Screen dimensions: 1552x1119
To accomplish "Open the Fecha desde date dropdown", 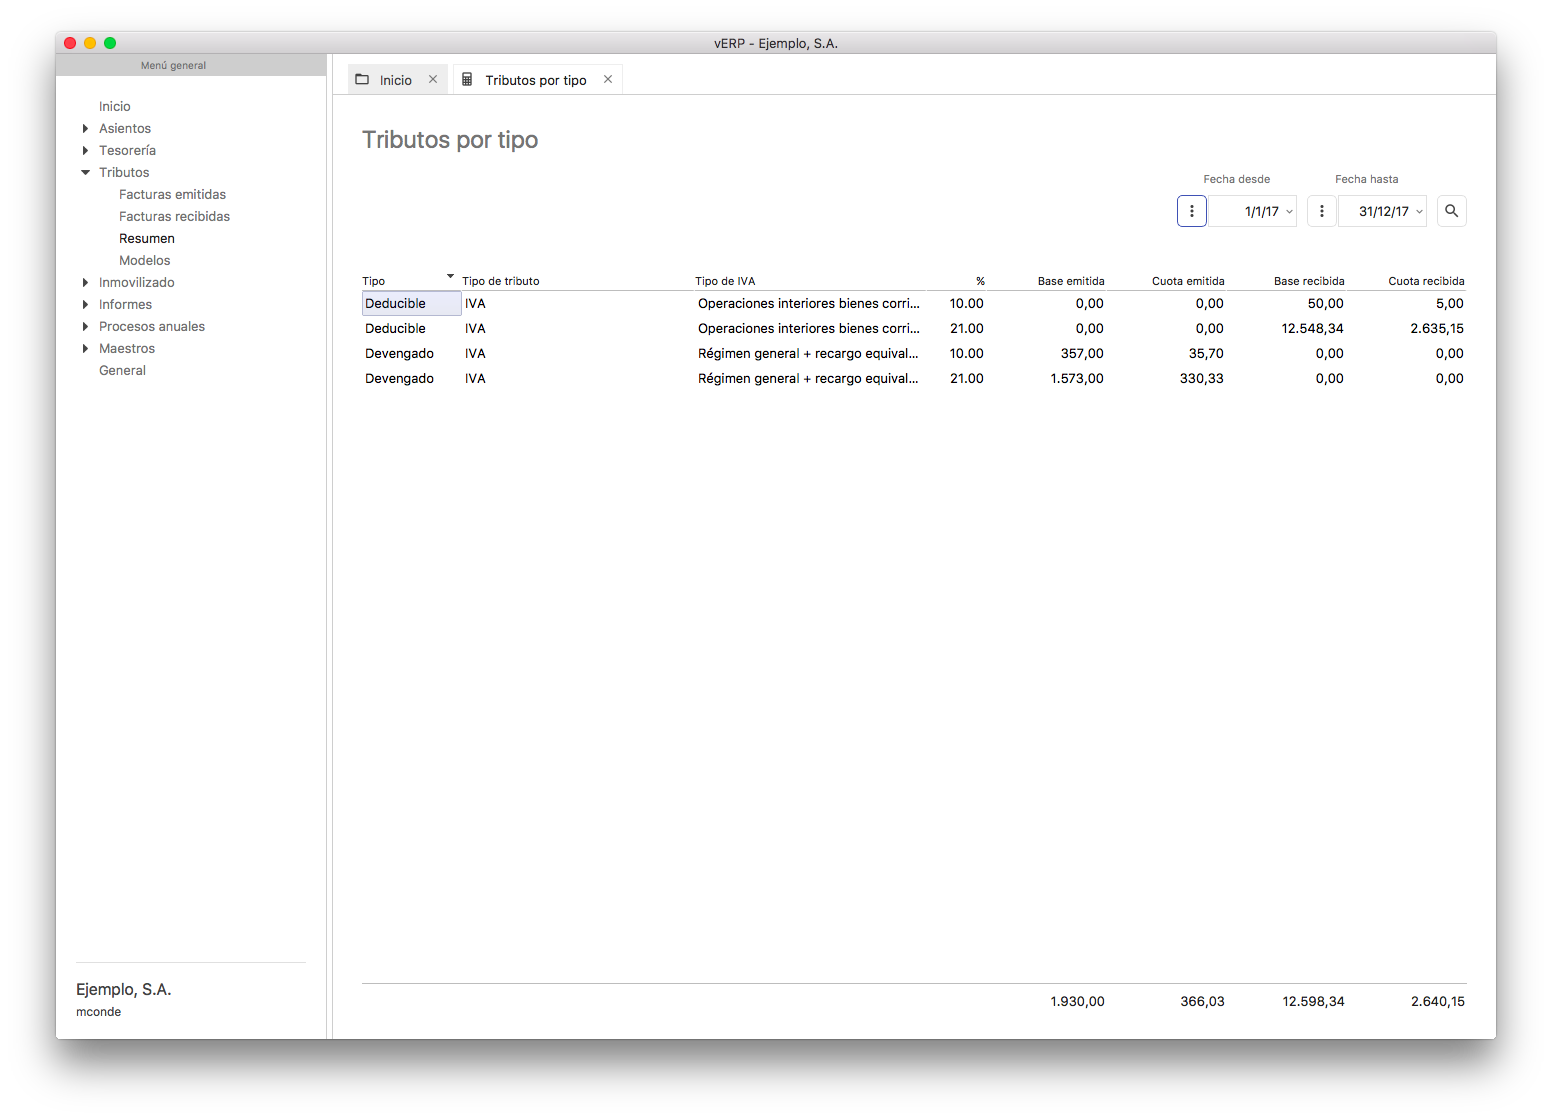I will coord(1289,212).
